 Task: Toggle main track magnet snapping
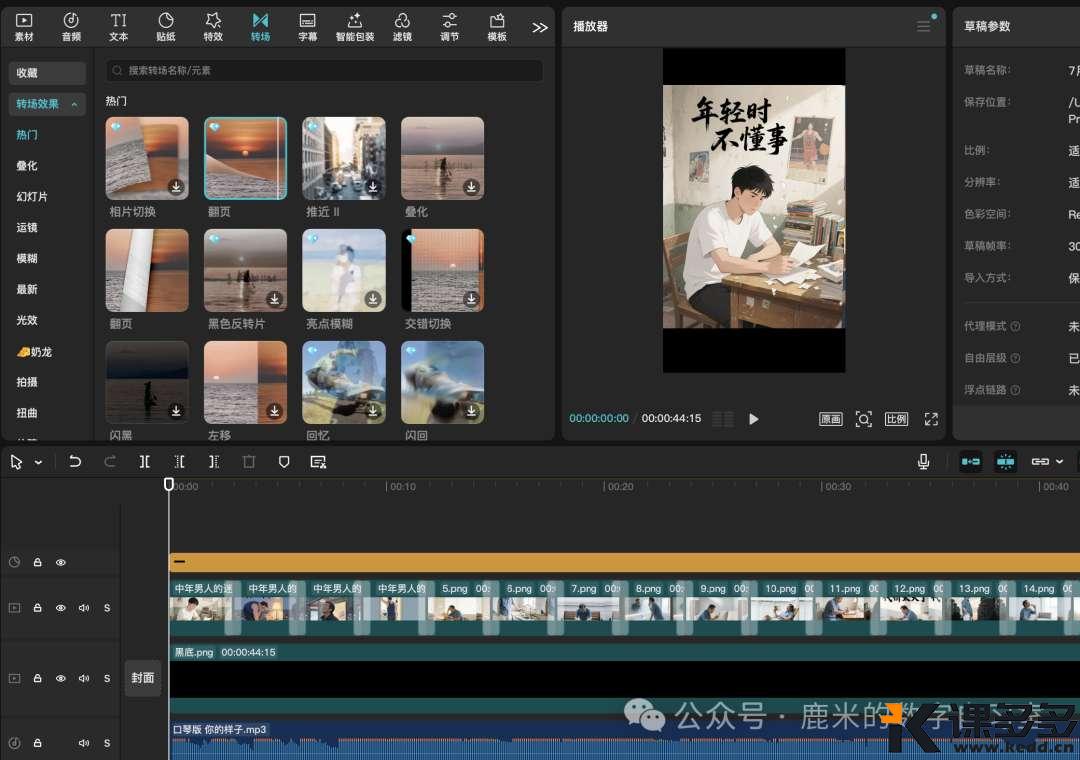click(970, 462)
